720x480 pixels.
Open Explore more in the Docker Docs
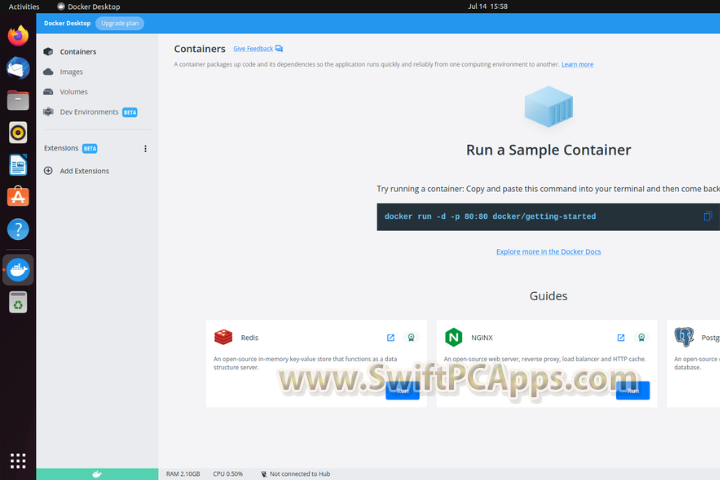[548, 252]
